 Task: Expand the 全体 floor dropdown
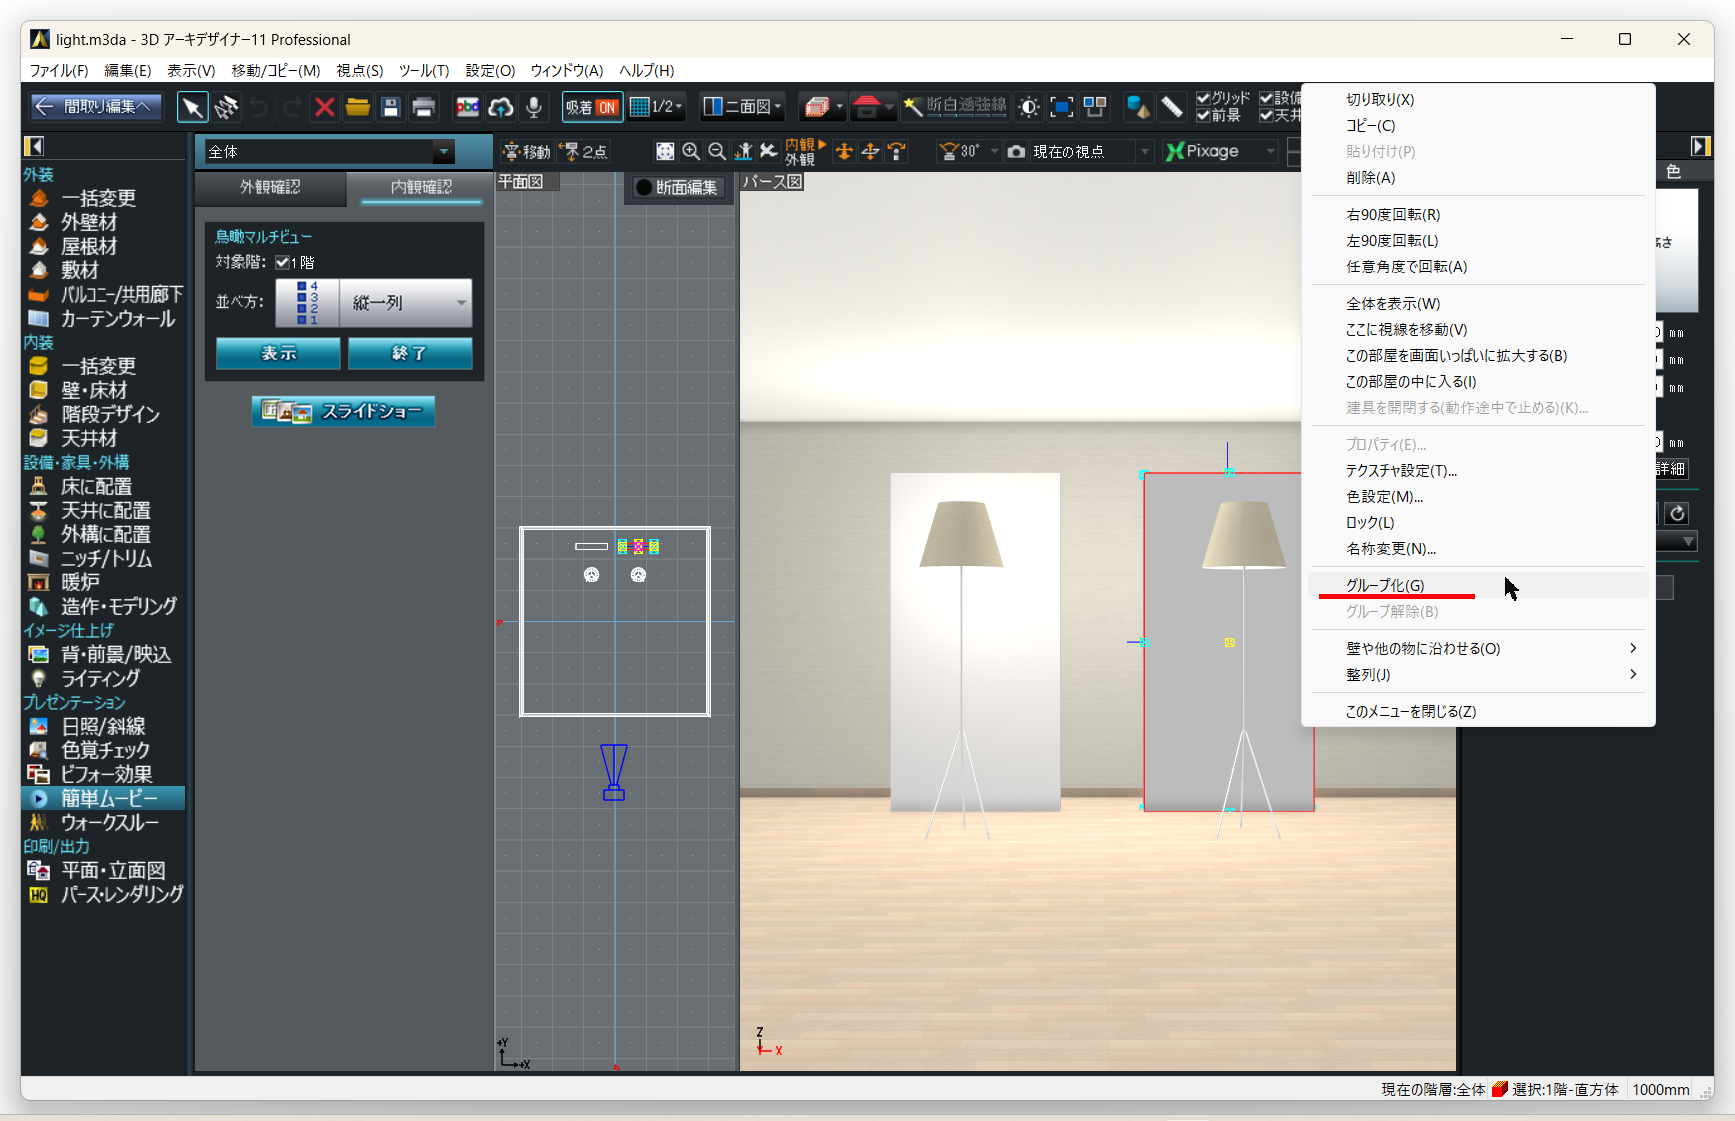point(443,152)
